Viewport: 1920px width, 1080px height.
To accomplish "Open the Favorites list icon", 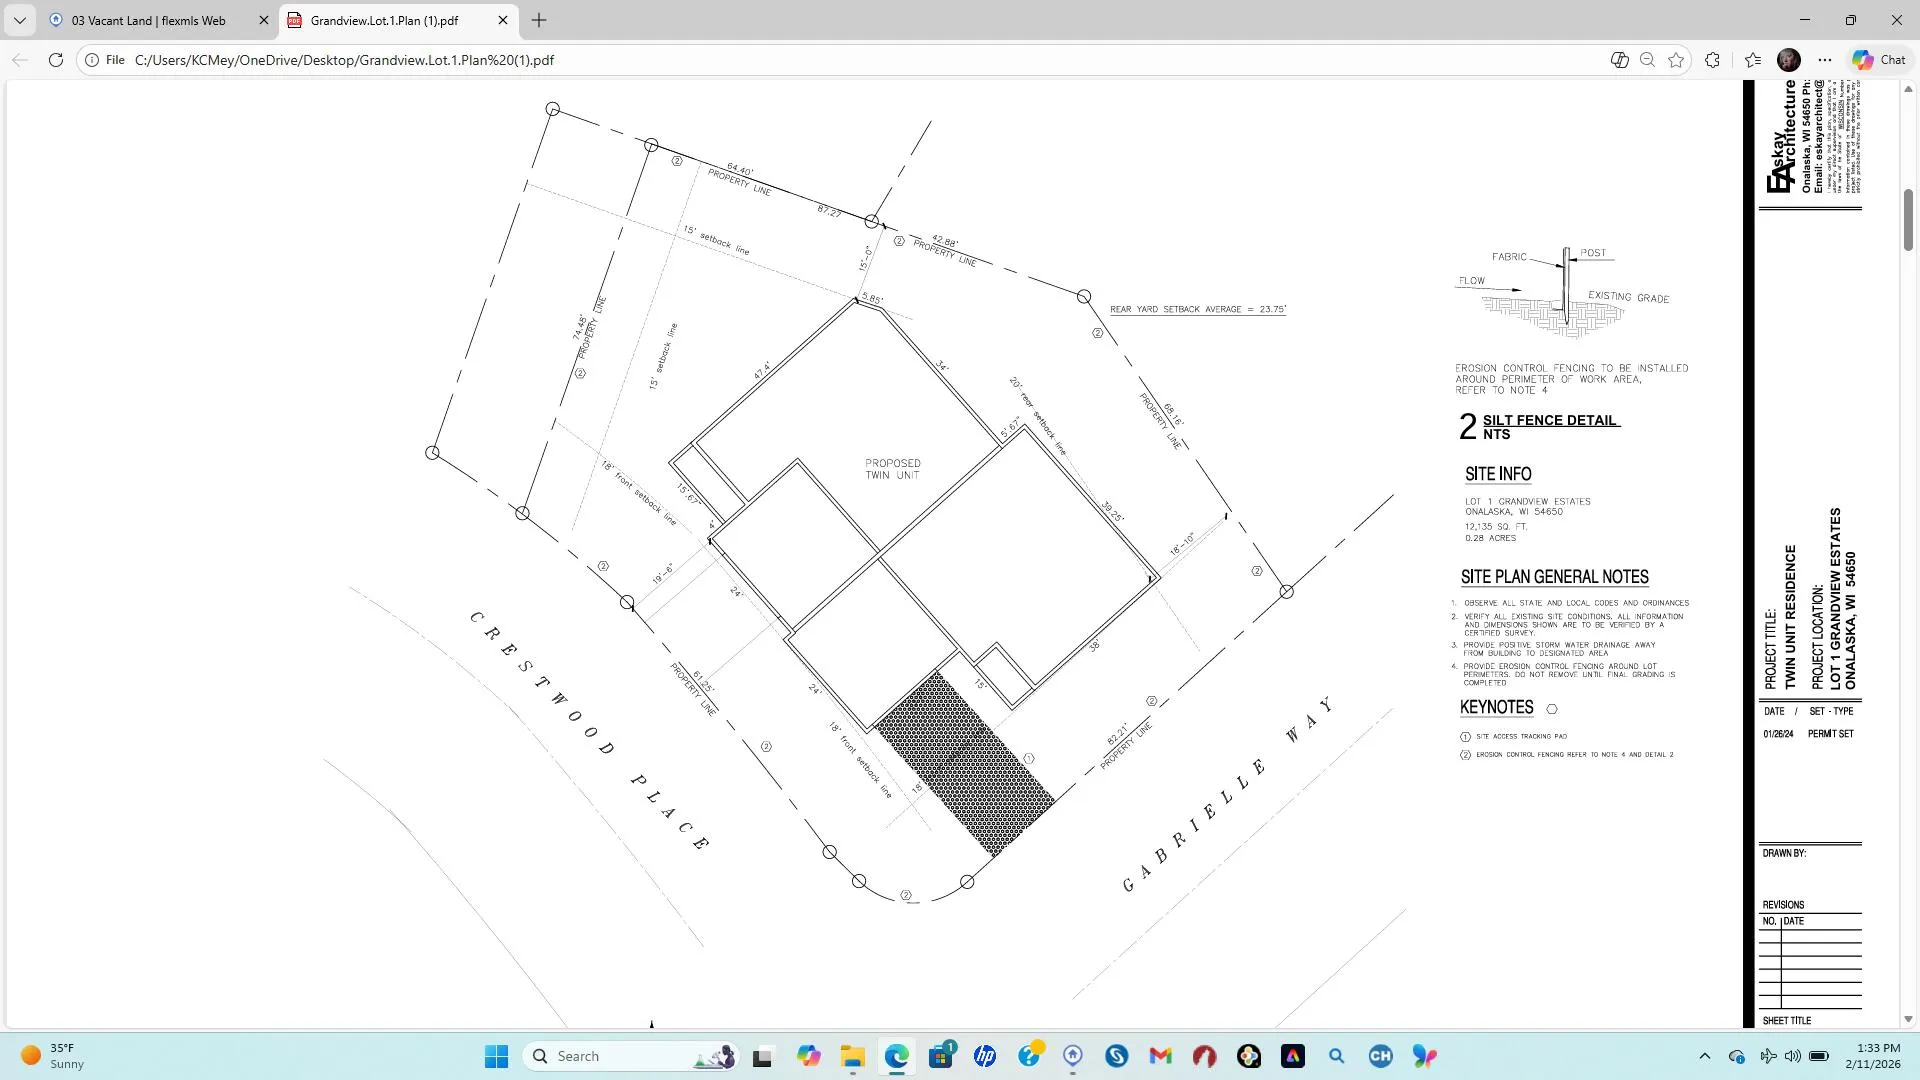I will (1752, 60).
